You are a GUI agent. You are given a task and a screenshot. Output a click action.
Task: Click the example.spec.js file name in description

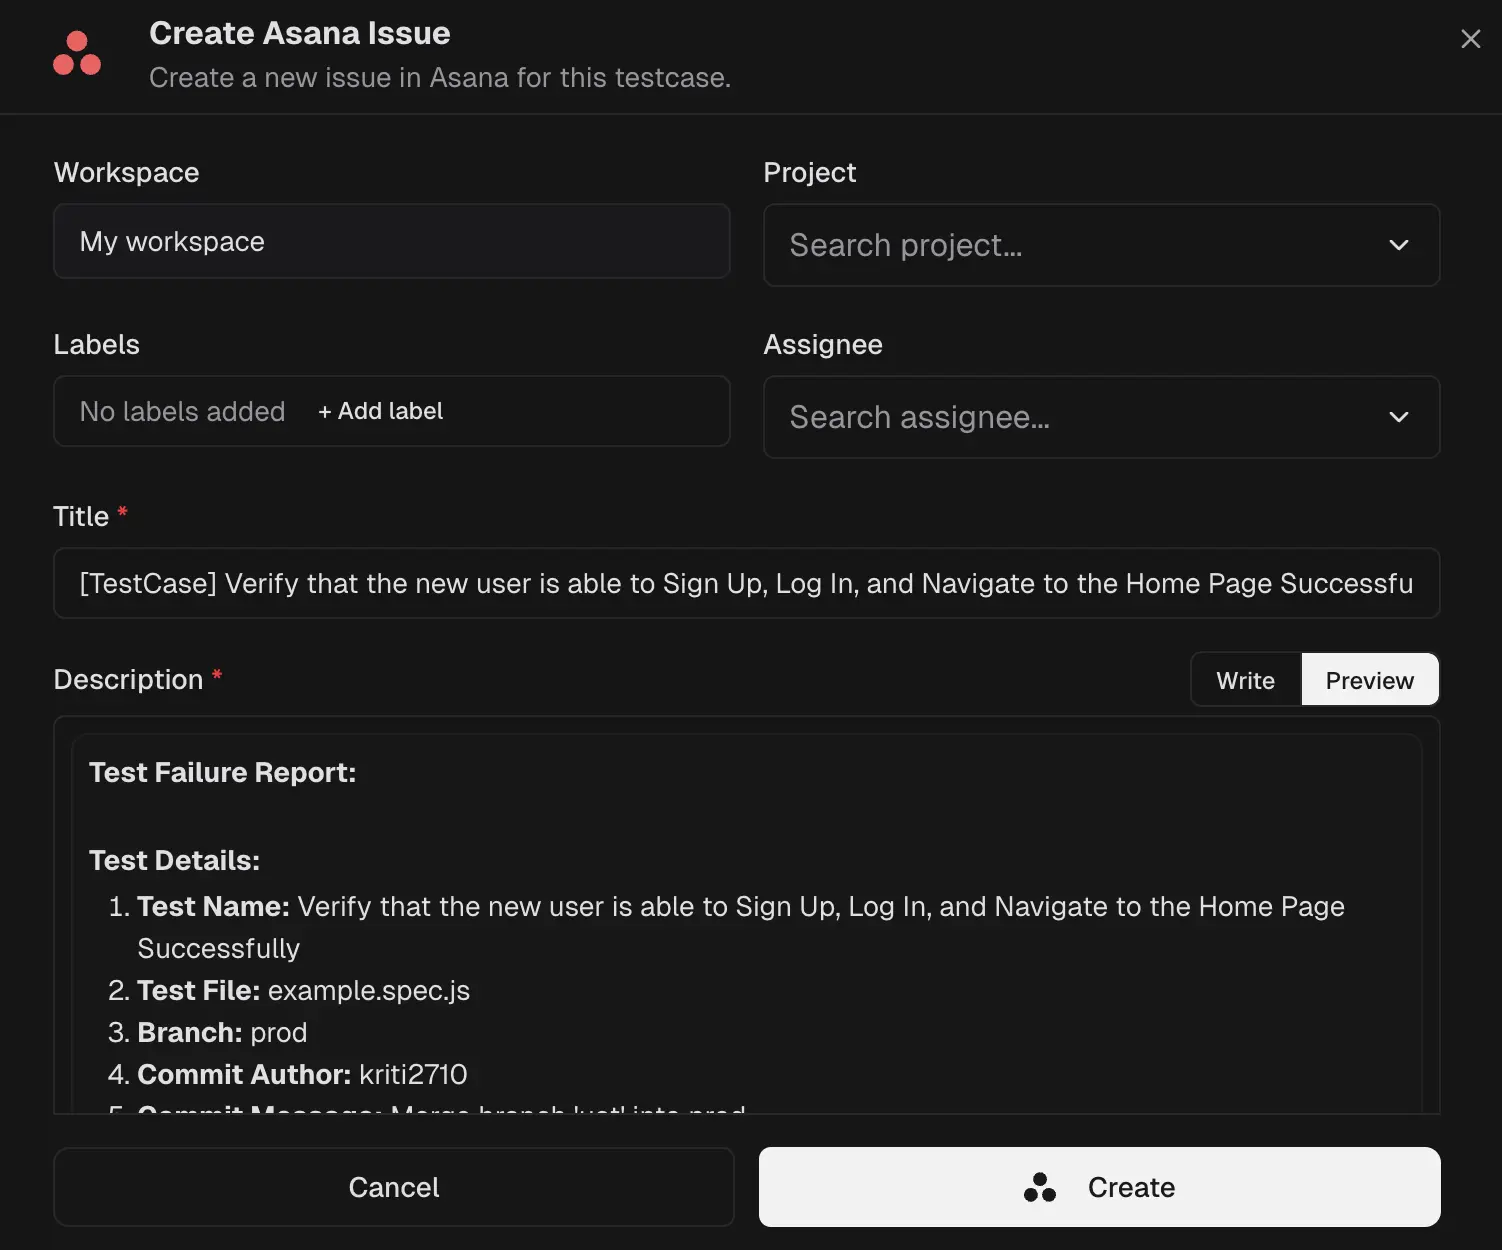[x=368, y=990]
